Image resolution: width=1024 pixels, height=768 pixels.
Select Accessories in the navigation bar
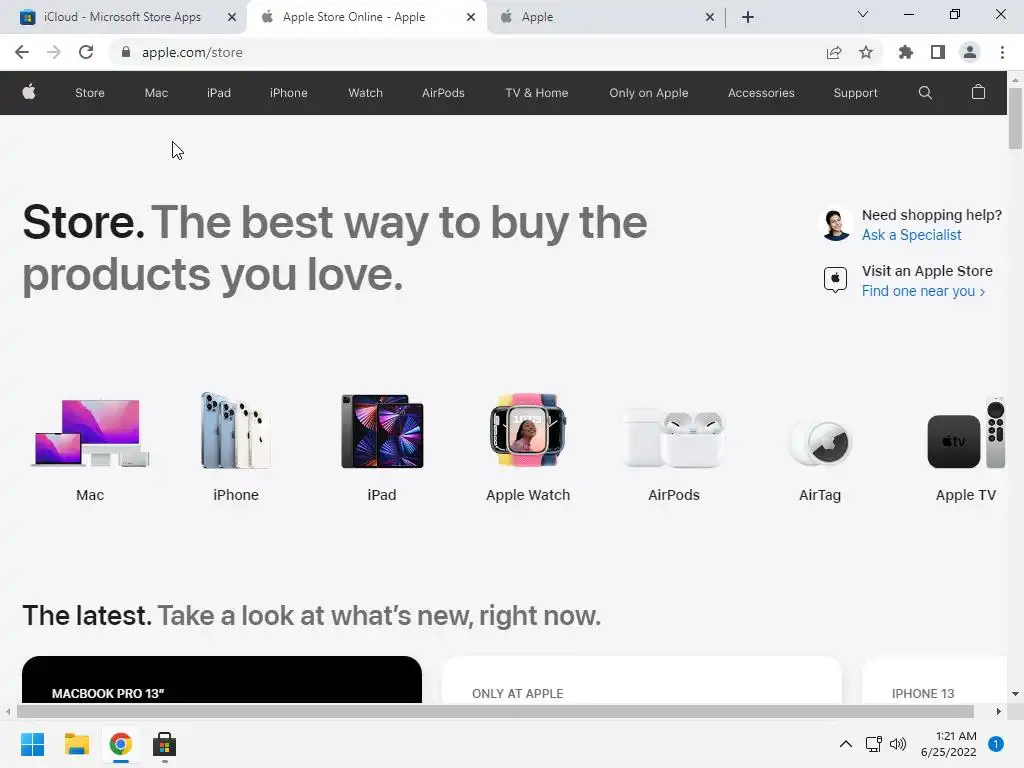[761, 93]
